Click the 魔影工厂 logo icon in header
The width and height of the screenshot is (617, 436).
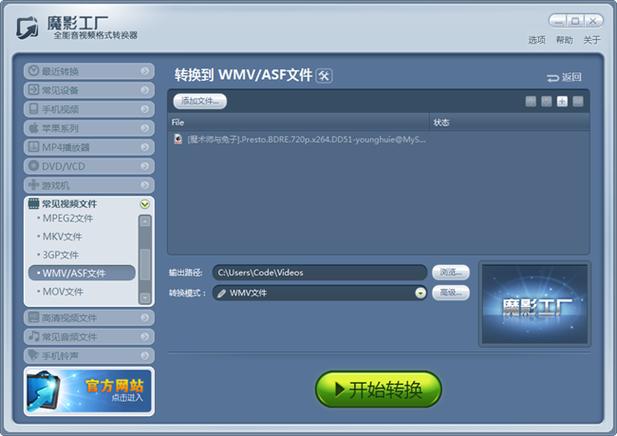tap(28, 28)
